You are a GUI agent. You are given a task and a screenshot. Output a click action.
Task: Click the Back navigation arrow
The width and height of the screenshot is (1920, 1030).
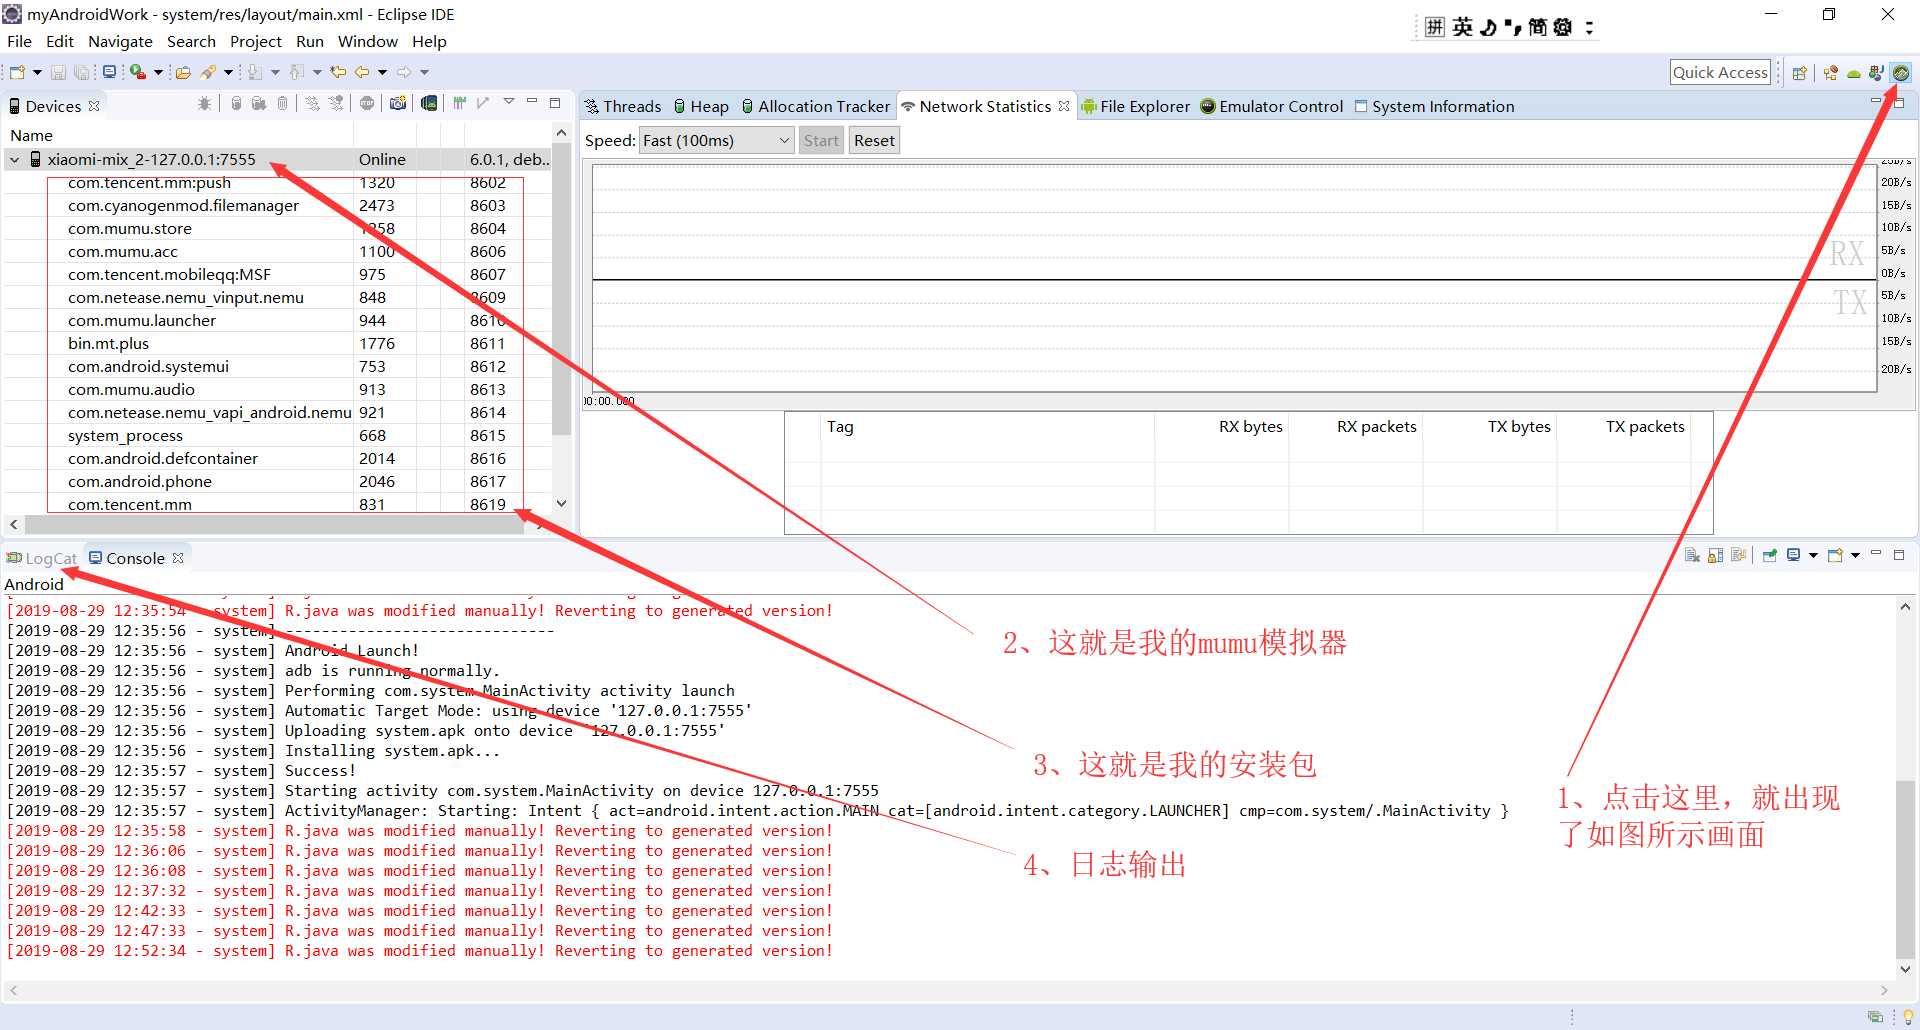(x=362, y=72)
